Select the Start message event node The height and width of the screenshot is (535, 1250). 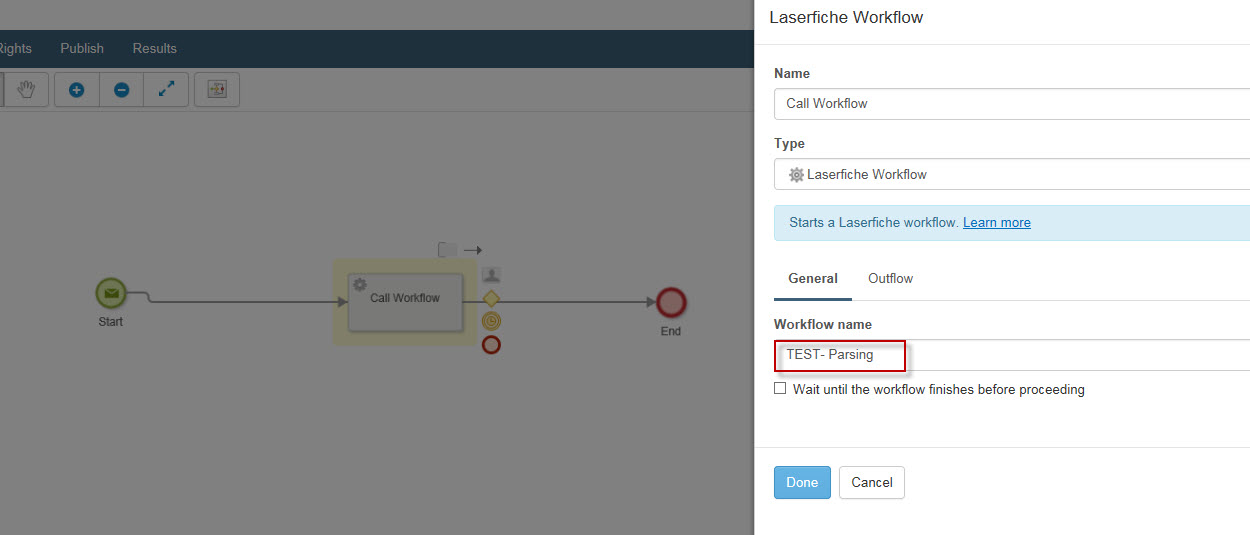pos(111,294)
